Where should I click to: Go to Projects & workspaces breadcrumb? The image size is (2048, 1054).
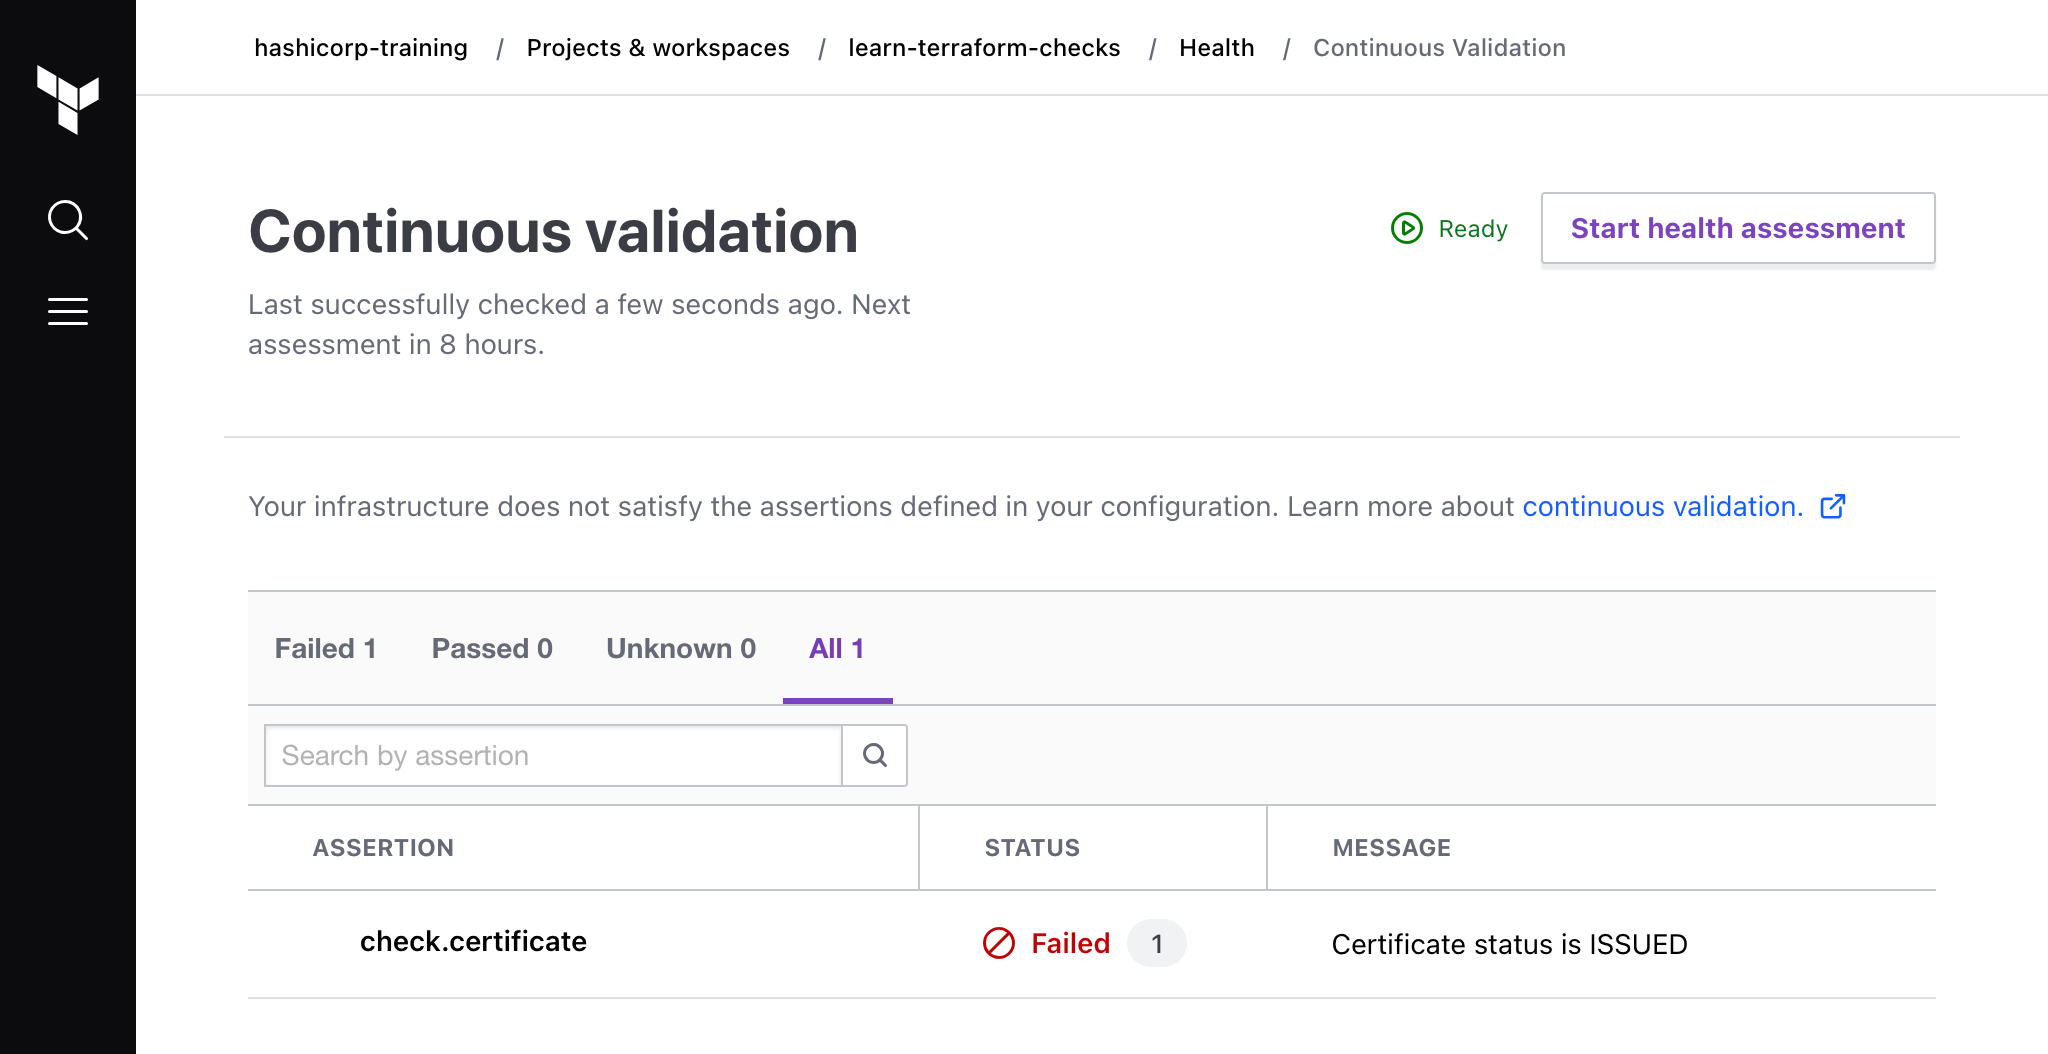point(658,47)
